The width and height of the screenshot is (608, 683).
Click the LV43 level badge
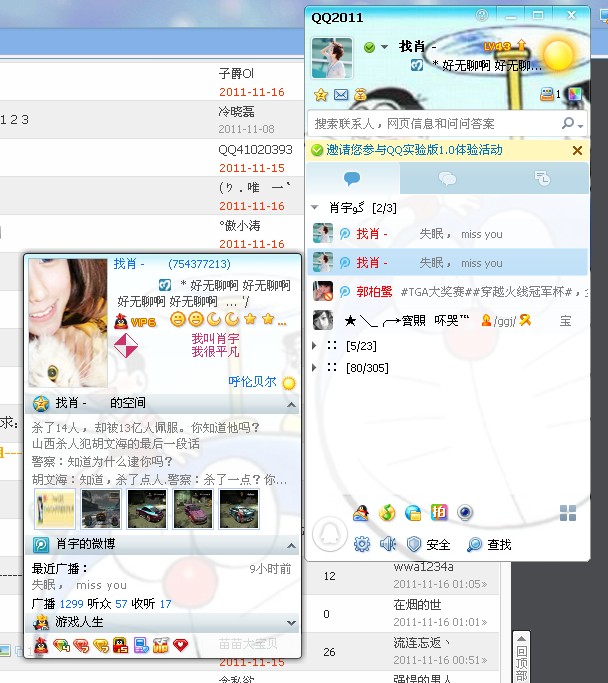pos(497,46)
